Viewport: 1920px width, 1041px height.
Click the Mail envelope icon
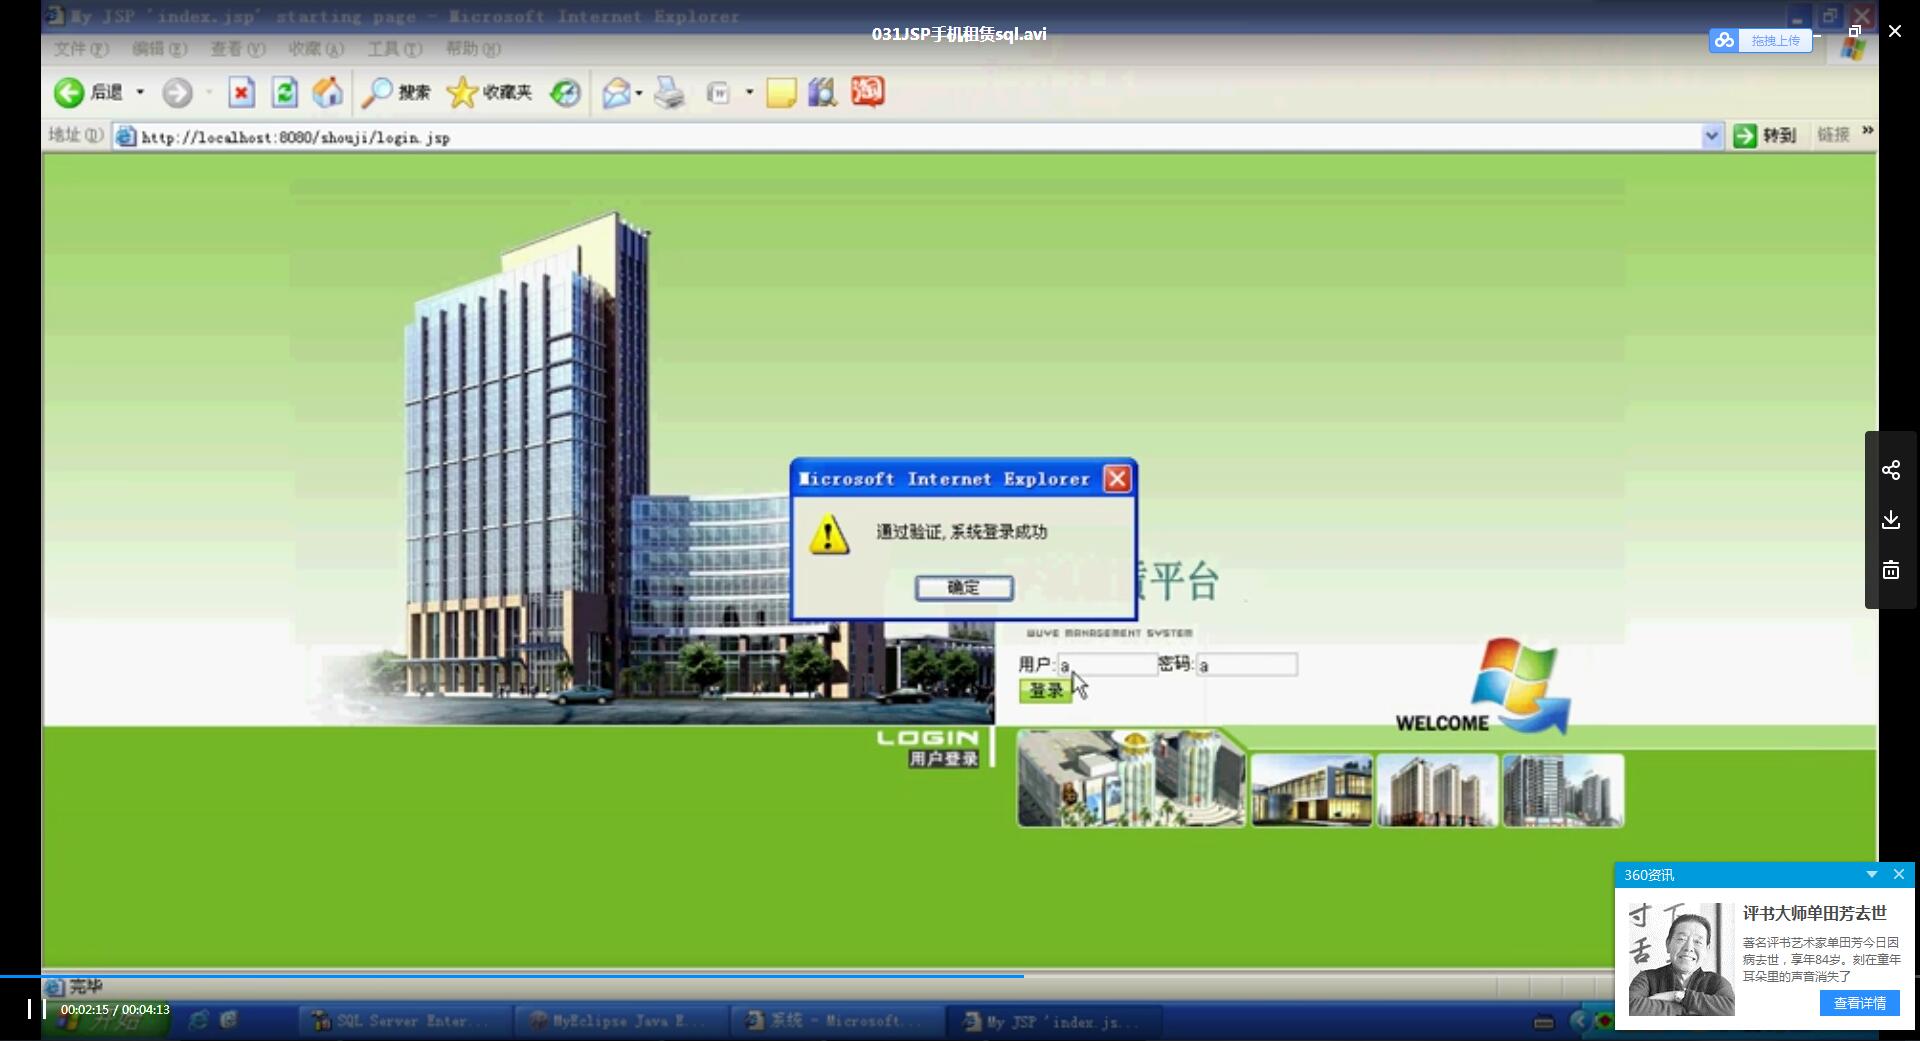[x=616, y=93]
